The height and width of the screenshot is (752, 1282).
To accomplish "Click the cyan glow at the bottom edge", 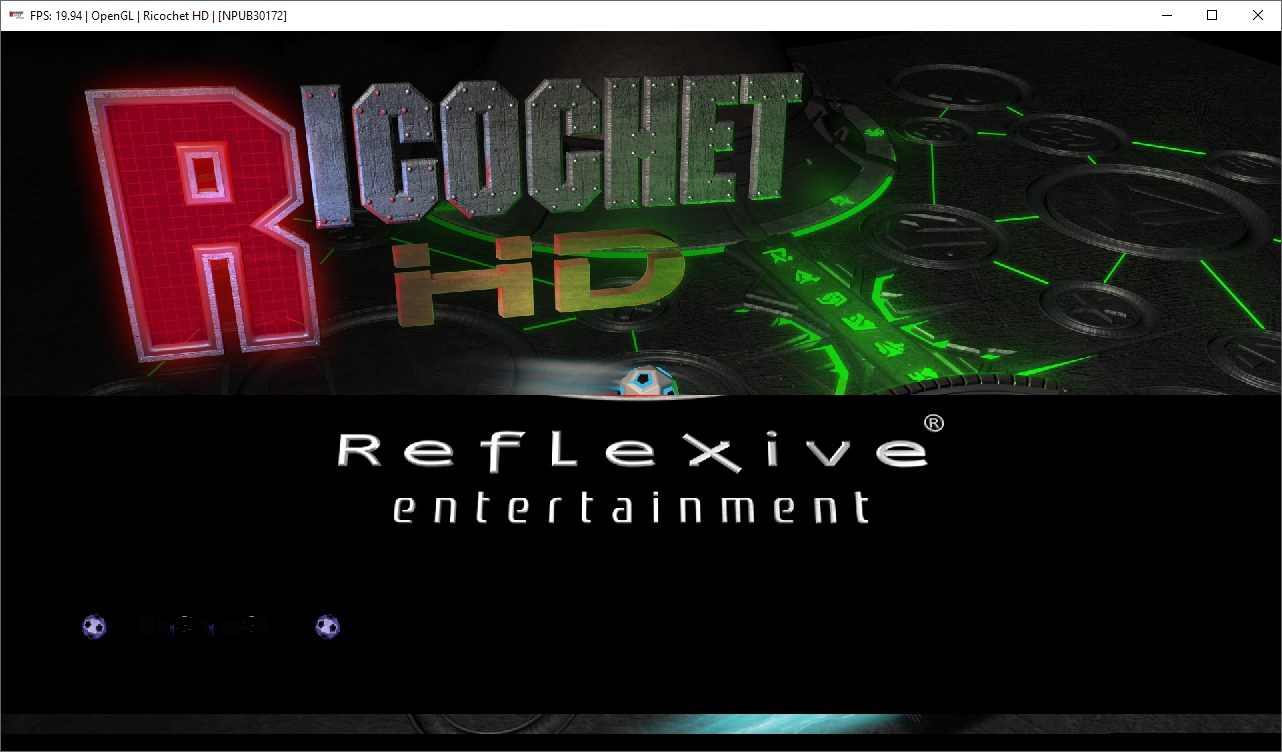I will pyautogui.click(x=640, y=726).
